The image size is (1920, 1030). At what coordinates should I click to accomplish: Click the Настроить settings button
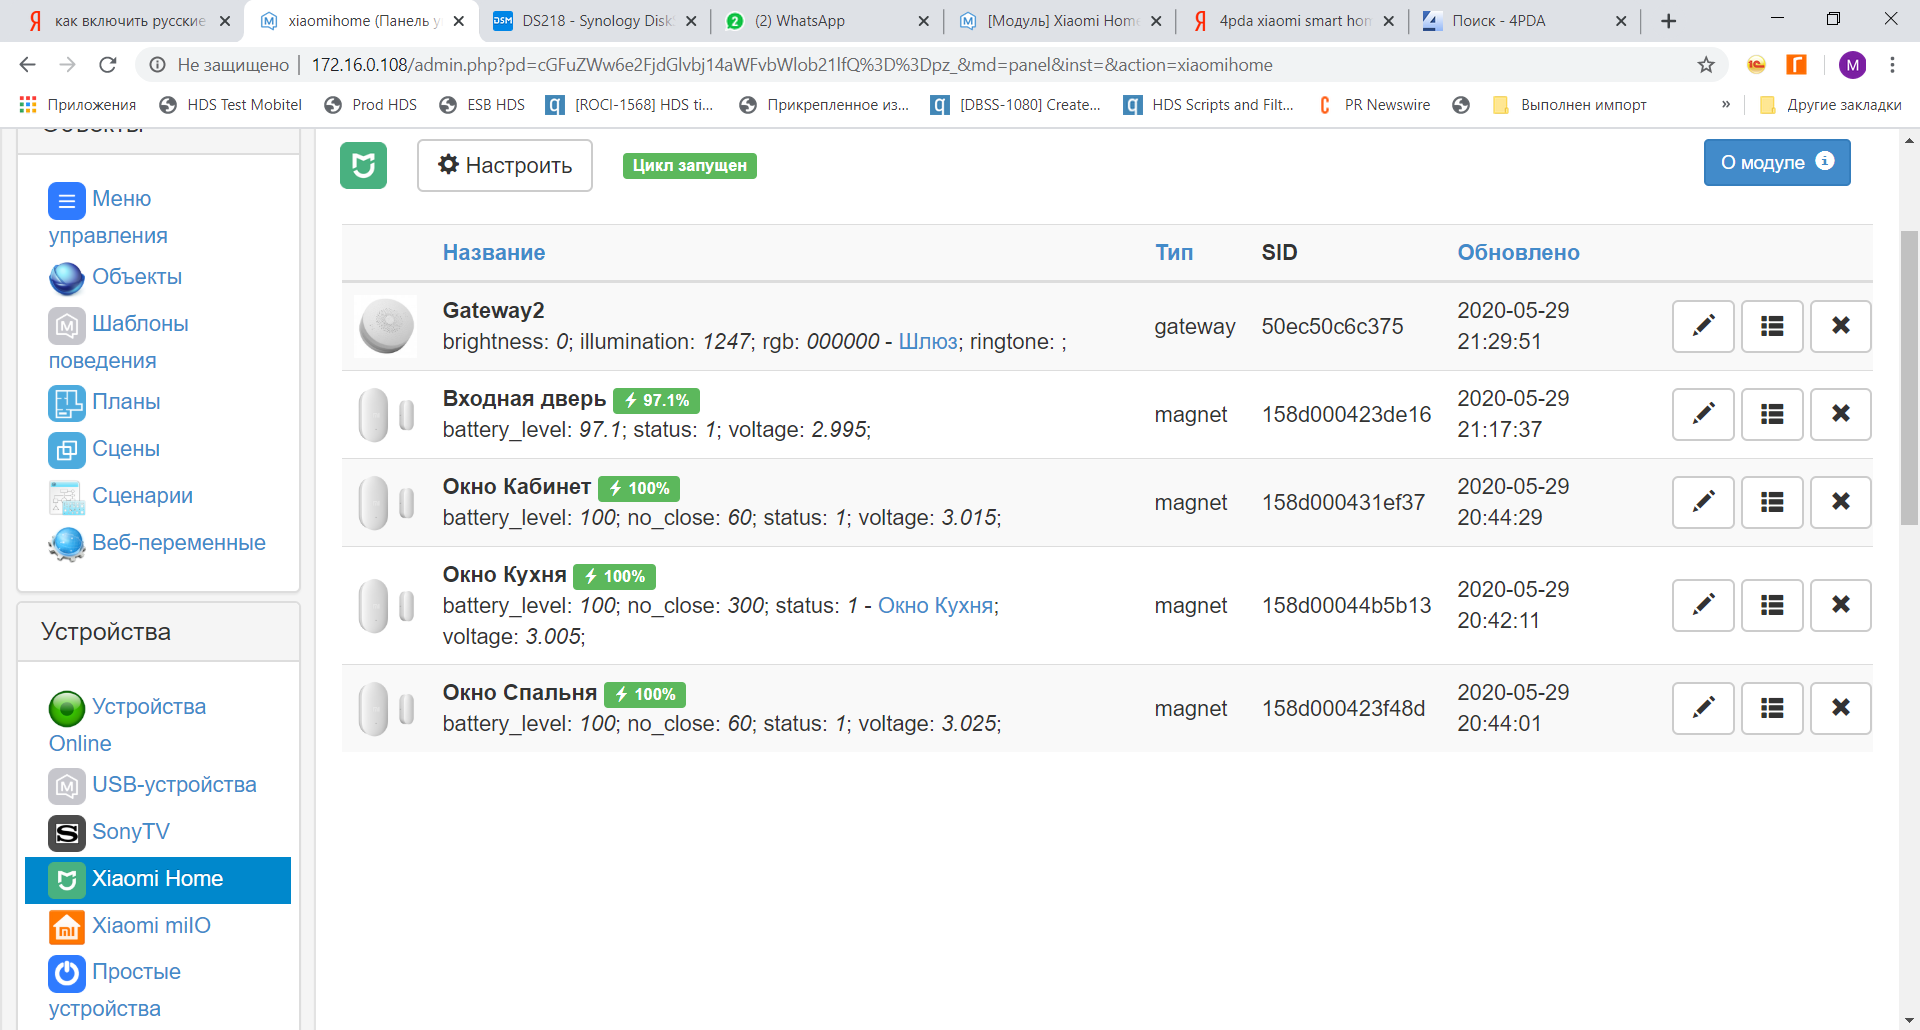[505, 165]
